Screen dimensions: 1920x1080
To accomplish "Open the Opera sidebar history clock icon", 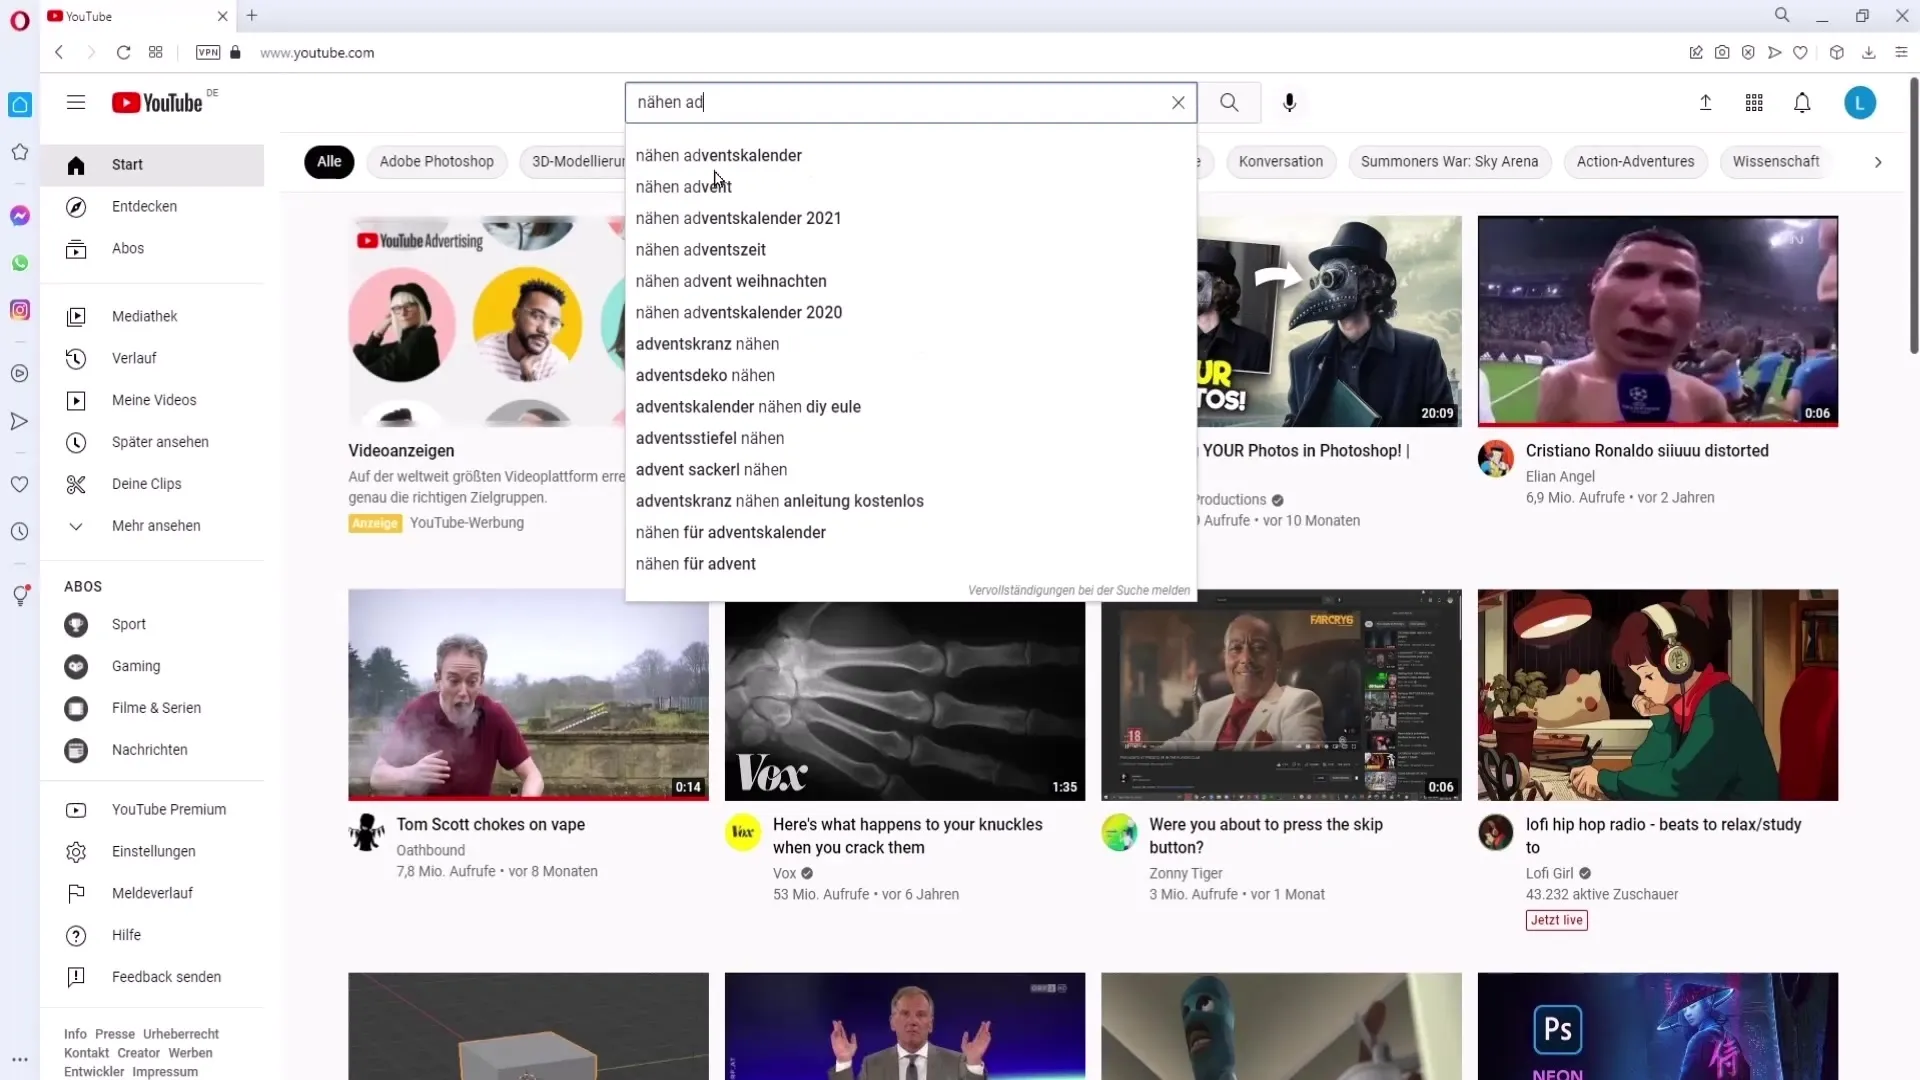I will point(20,531).
